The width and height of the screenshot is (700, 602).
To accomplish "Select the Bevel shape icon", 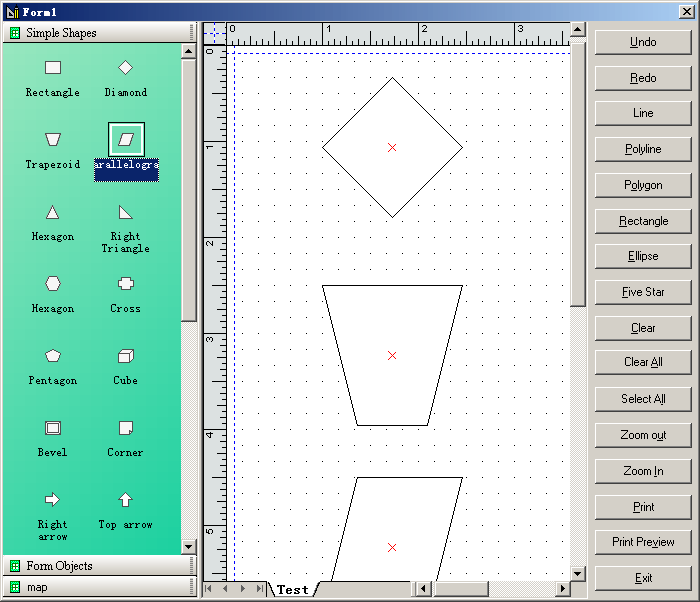I will point(53,428).
